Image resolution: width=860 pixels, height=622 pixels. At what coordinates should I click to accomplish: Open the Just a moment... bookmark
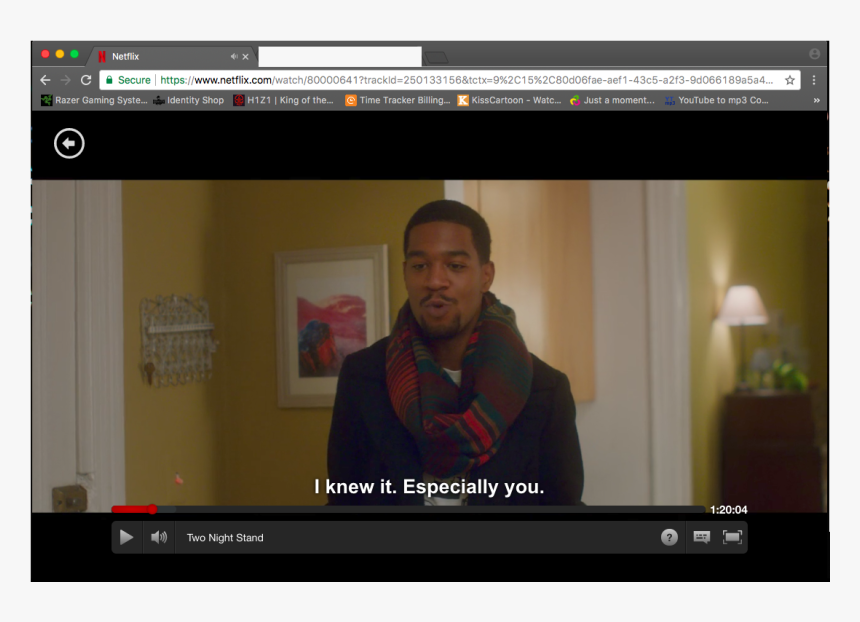coord(612,100)
